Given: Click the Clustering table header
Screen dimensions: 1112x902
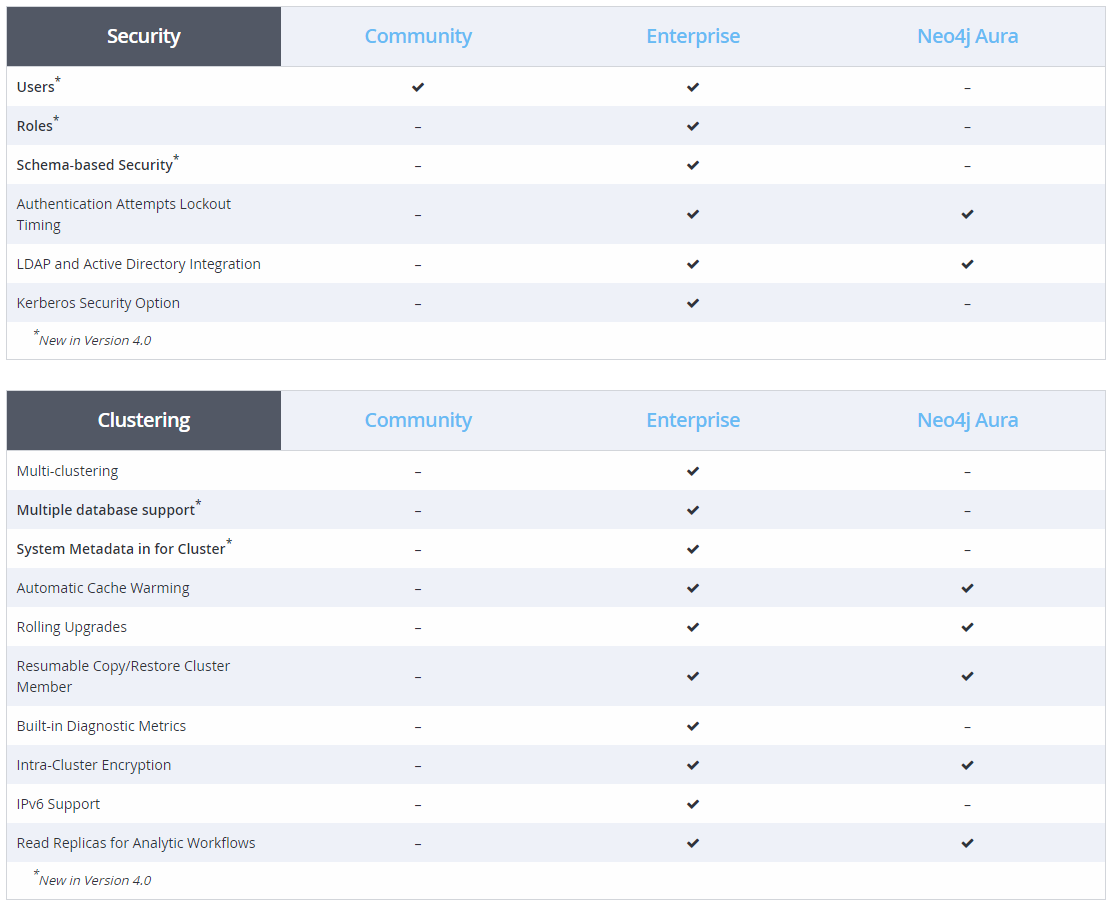Looking at the screenshot, I should 144,420.
